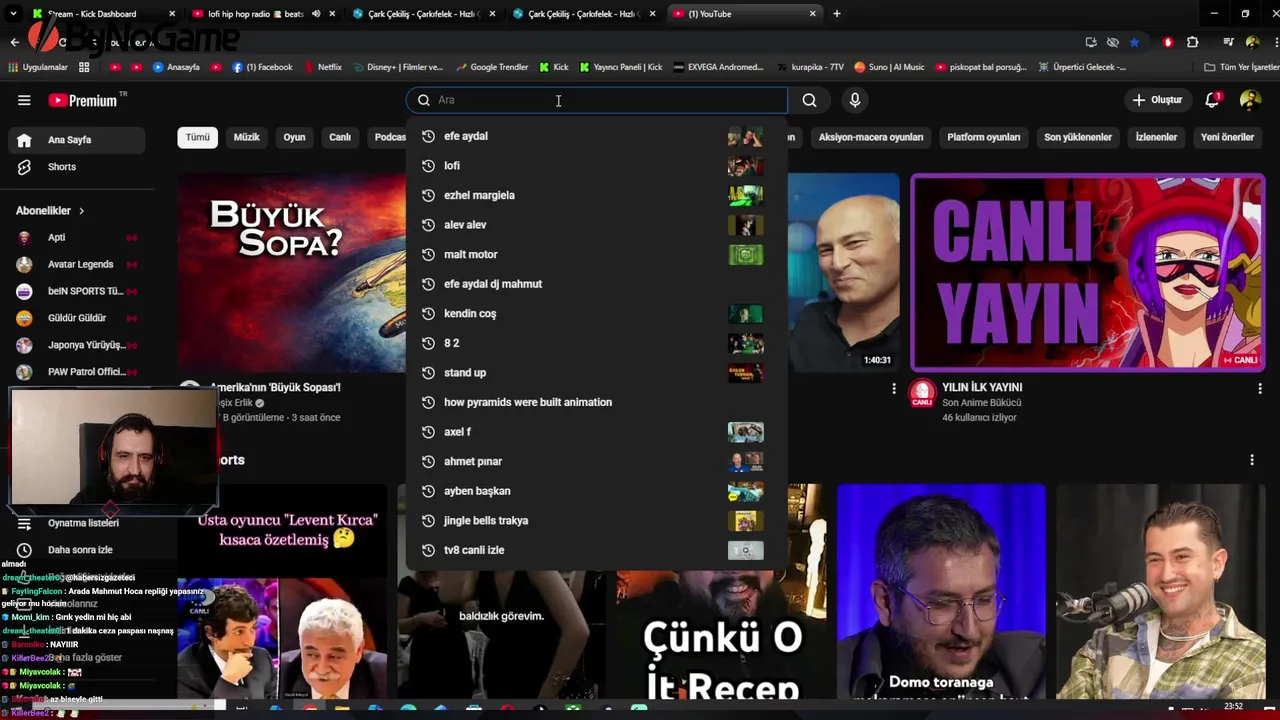The width and height of the screenshot is (1280, 720).
Task: Select the Tümü filter chip
Action: [x=198, y=137]
